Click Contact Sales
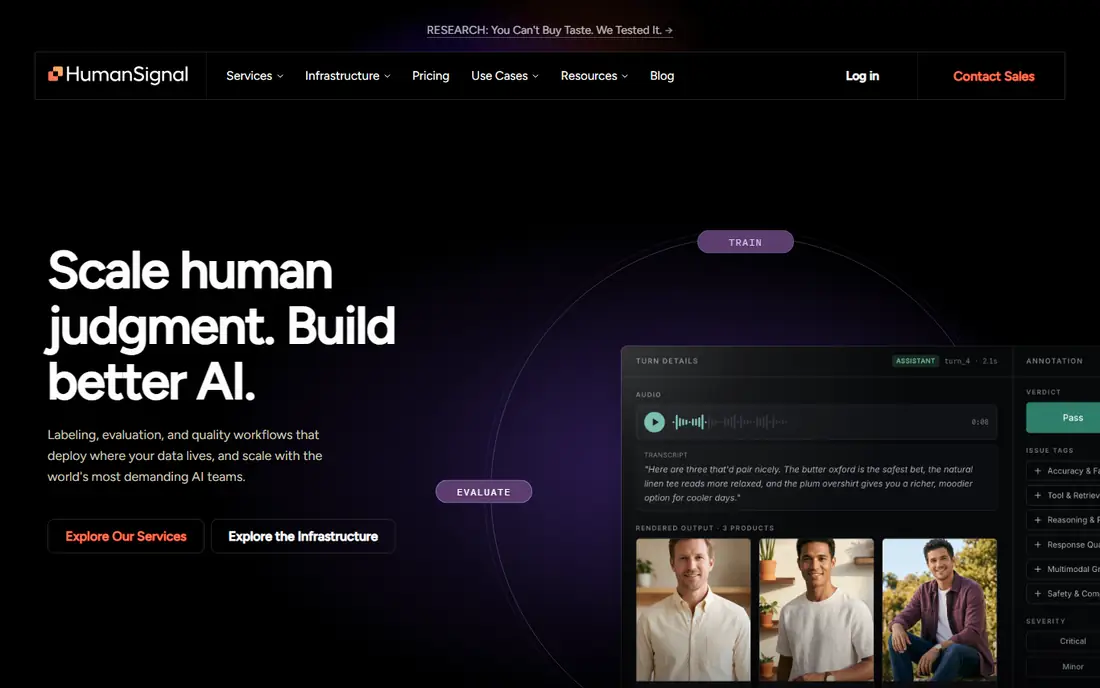 coord(993,76)
